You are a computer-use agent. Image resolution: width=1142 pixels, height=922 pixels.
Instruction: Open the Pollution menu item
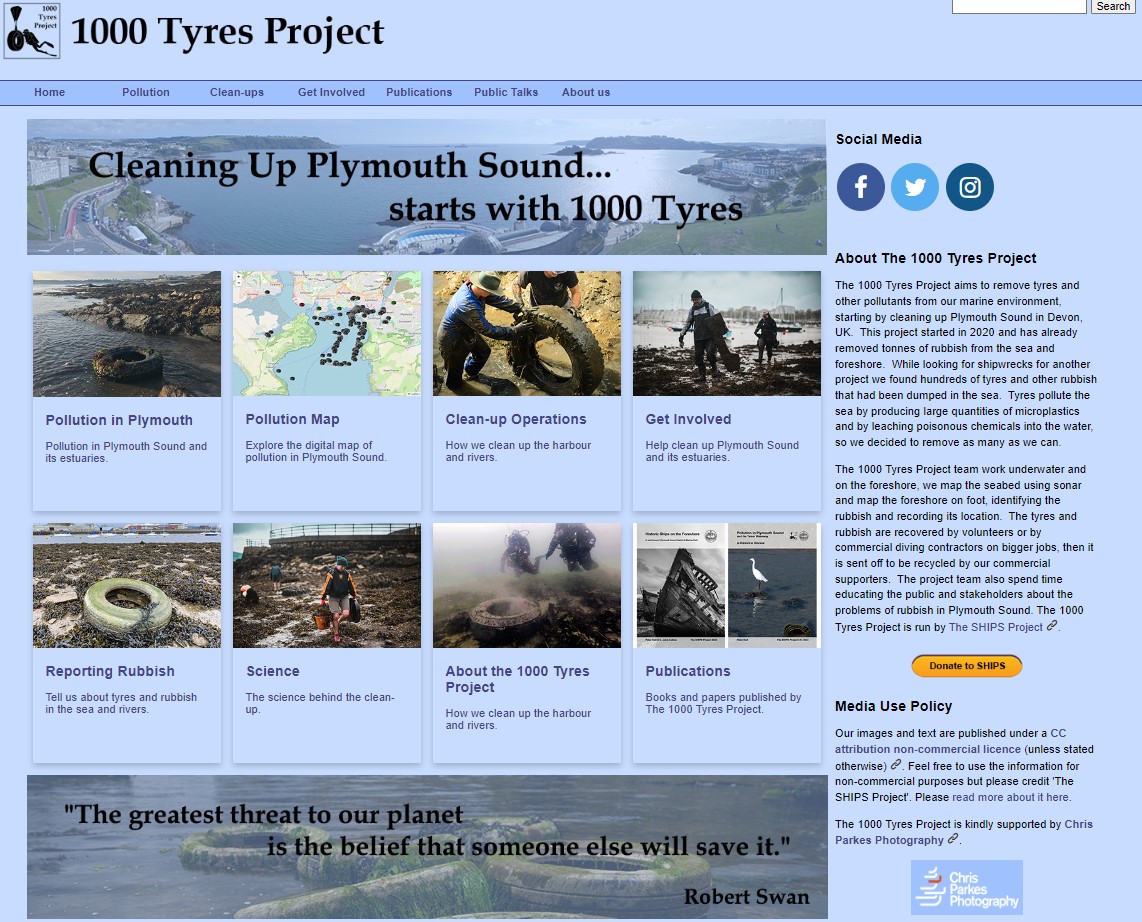[x=146, y=92]
